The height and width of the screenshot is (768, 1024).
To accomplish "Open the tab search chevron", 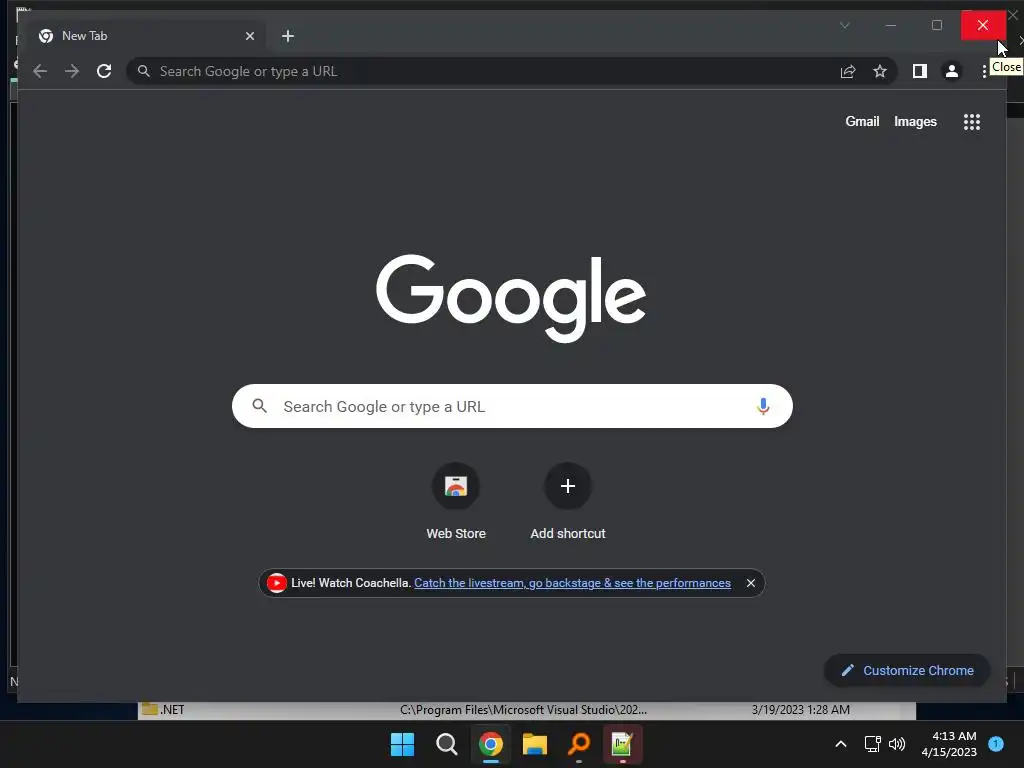I will 844,25.
